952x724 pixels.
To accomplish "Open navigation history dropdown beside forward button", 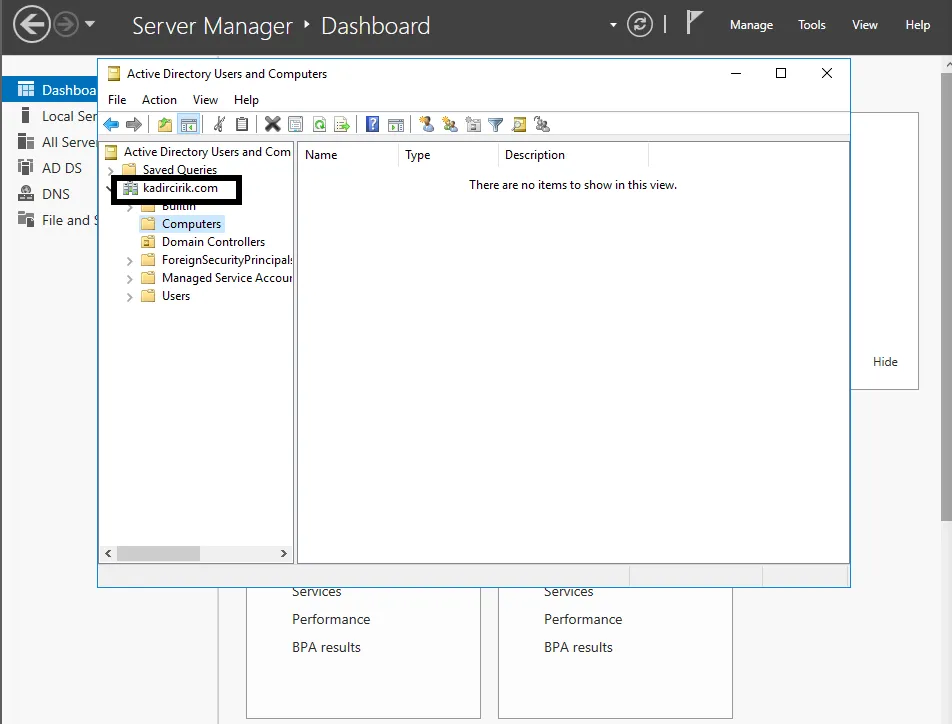I will pos(90,24).
